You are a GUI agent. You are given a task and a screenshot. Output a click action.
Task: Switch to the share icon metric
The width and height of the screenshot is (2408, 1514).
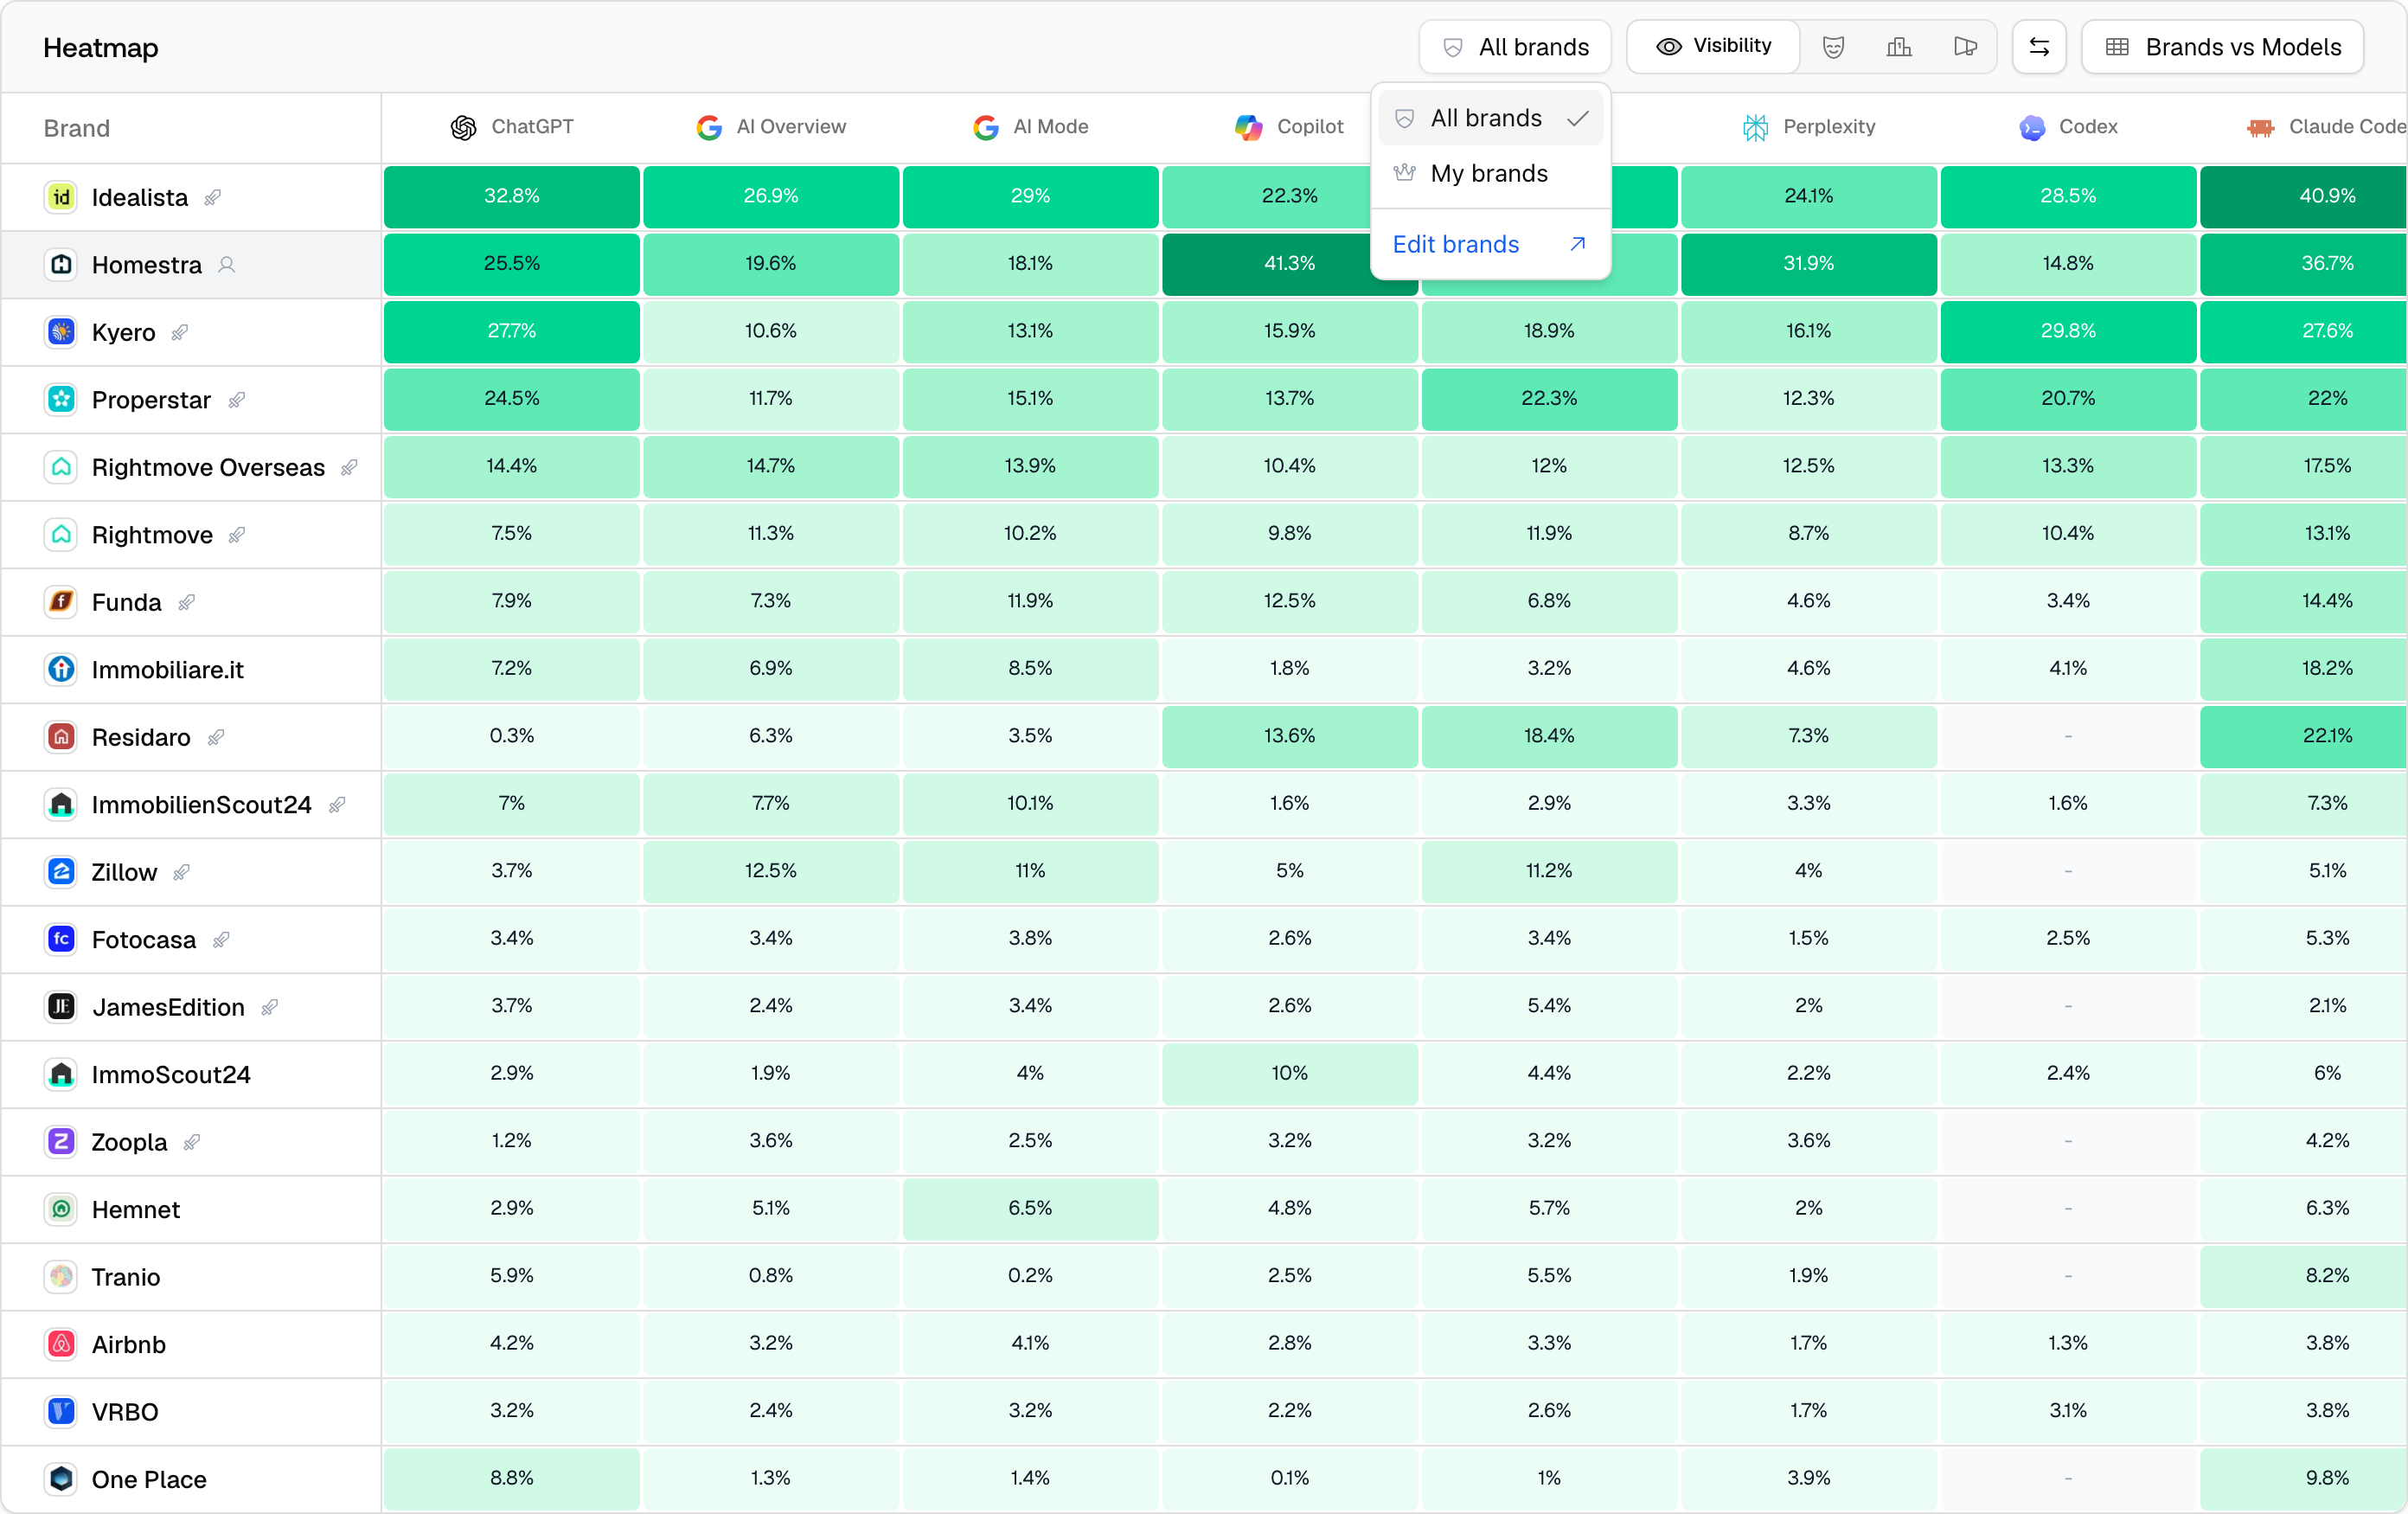click(x=1965, y=47)
